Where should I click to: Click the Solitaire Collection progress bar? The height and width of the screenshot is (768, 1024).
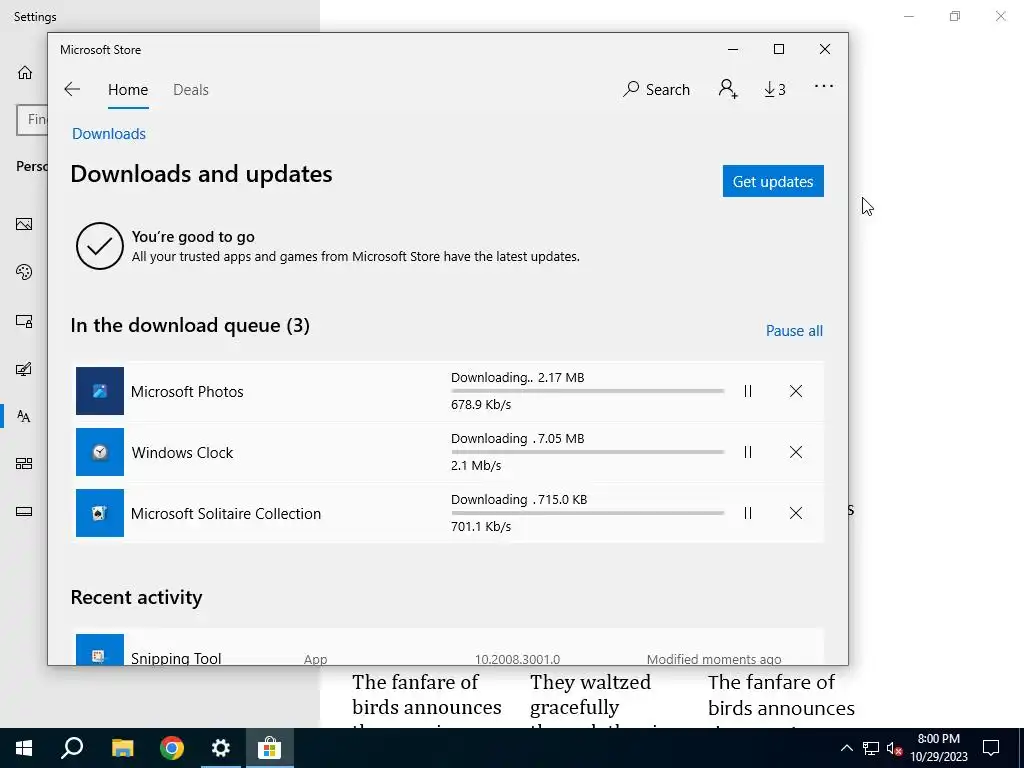(587, 513)
